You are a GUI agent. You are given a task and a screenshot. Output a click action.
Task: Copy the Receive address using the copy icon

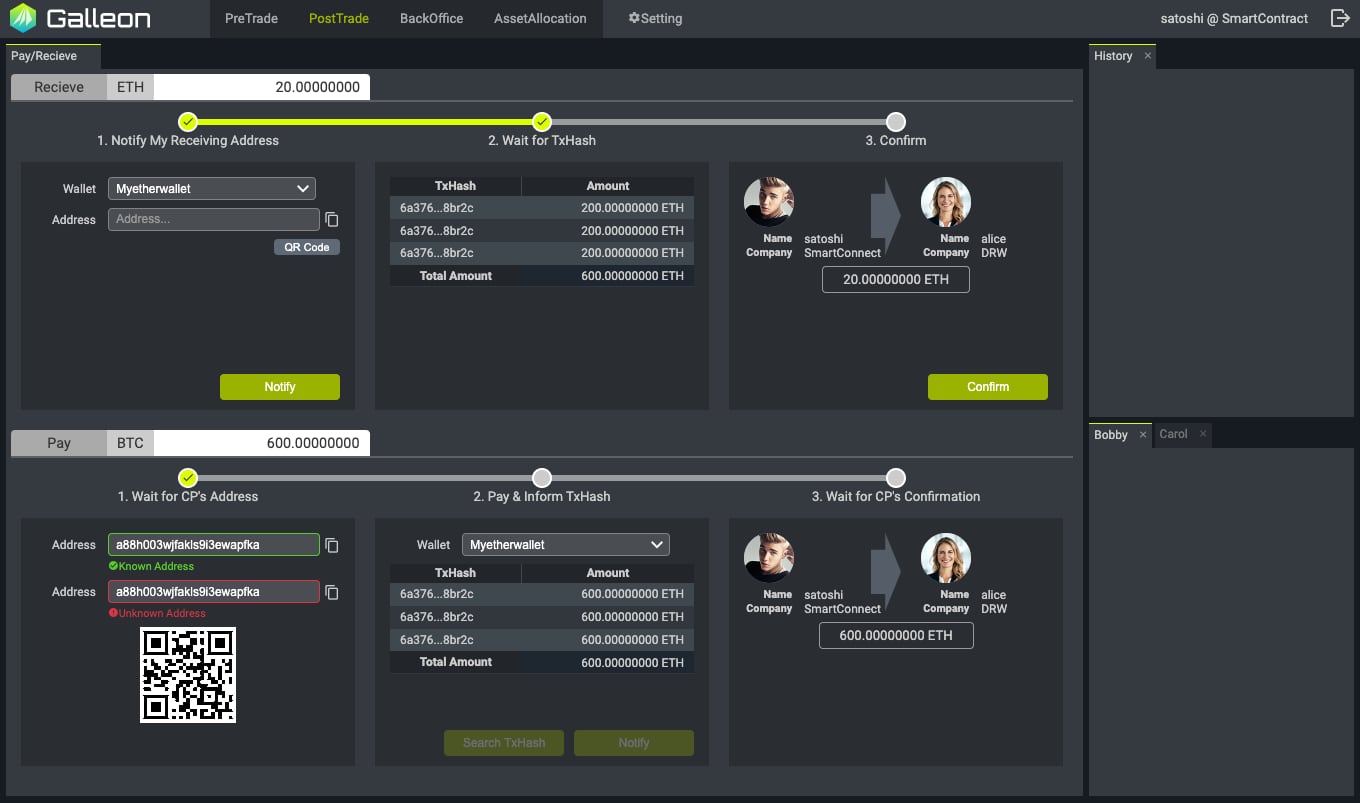pos(332,220)
